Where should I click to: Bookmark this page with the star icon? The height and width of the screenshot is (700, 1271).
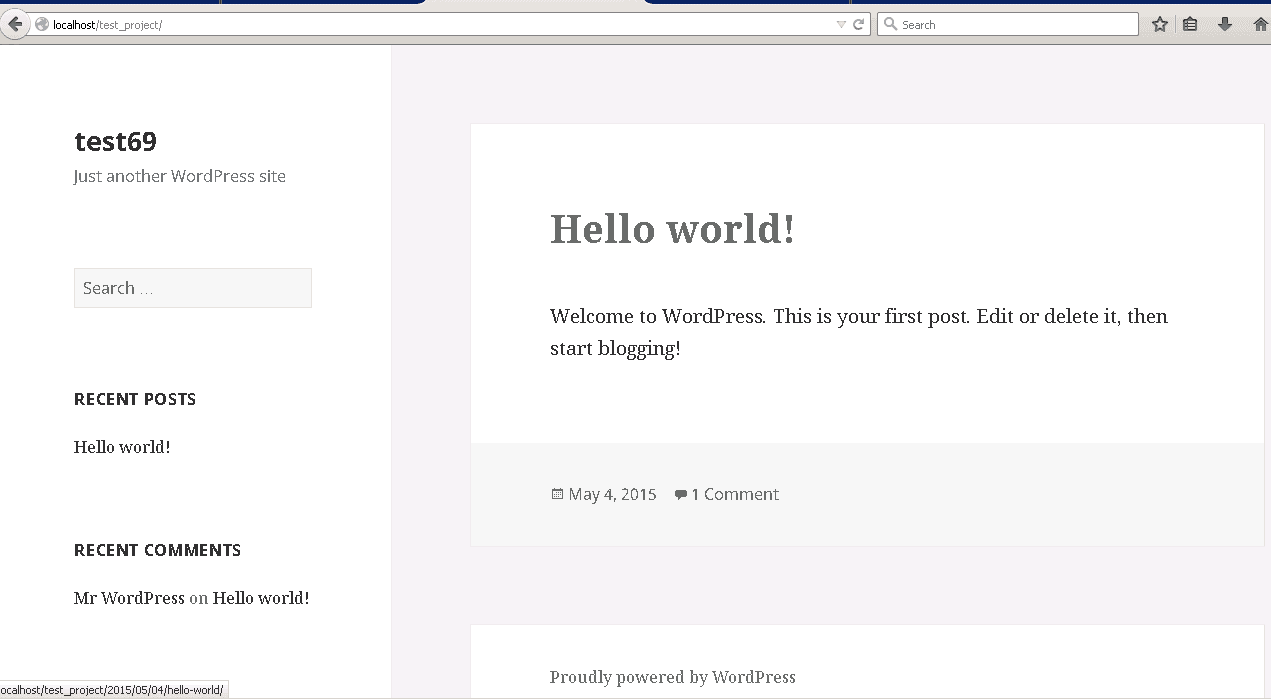(x=1160, y=25)
